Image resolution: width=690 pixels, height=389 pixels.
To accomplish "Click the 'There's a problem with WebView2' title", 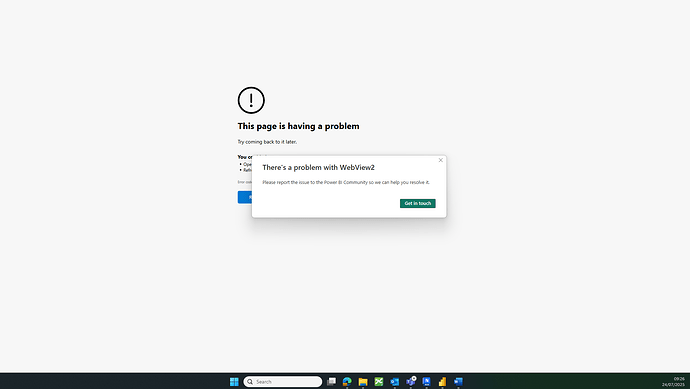I will 319,168.
